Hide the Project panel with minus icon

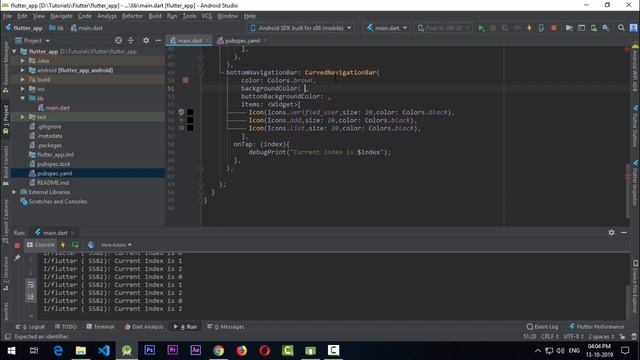pyautogui.click(x=158, y=40)
